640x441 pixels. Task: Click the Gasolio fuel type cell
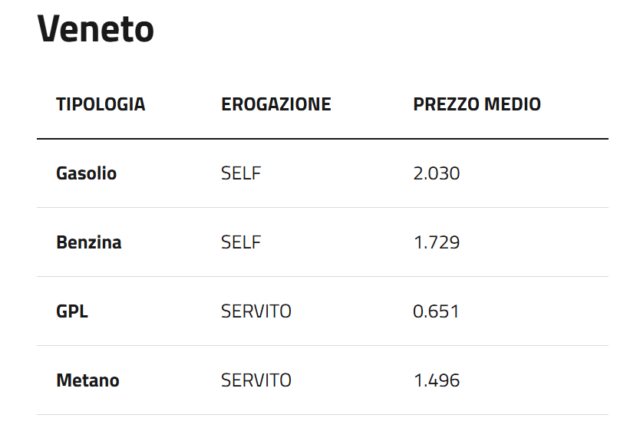coord(86,173)
